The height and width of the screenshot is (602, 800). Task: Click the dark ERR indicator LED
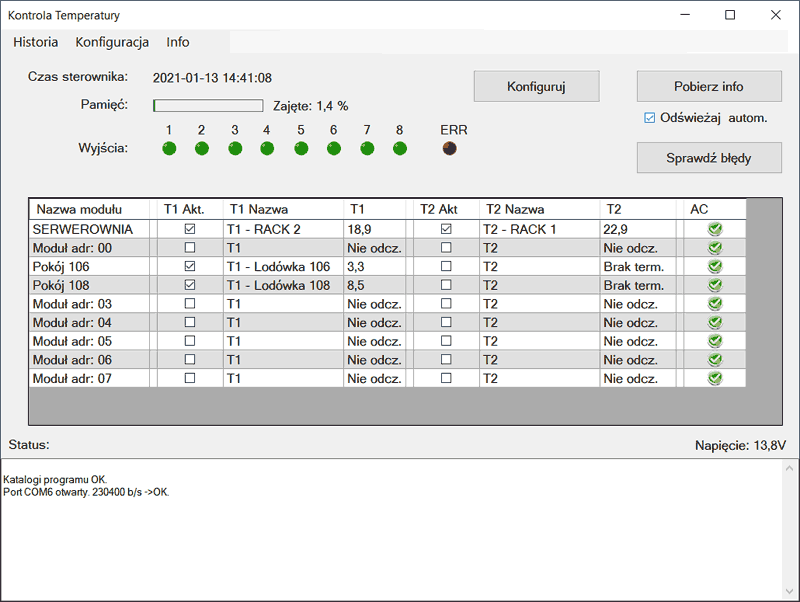450,149
